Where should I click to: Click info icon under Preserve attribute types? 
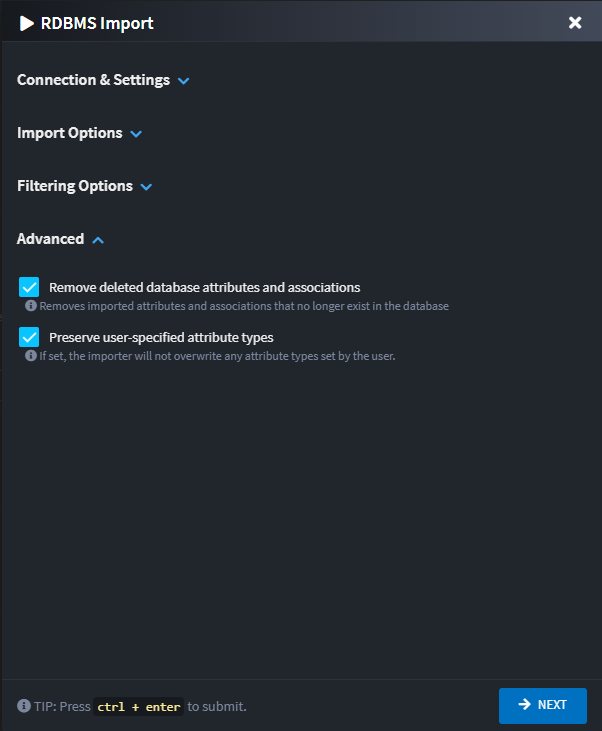(x=31, y=356)
